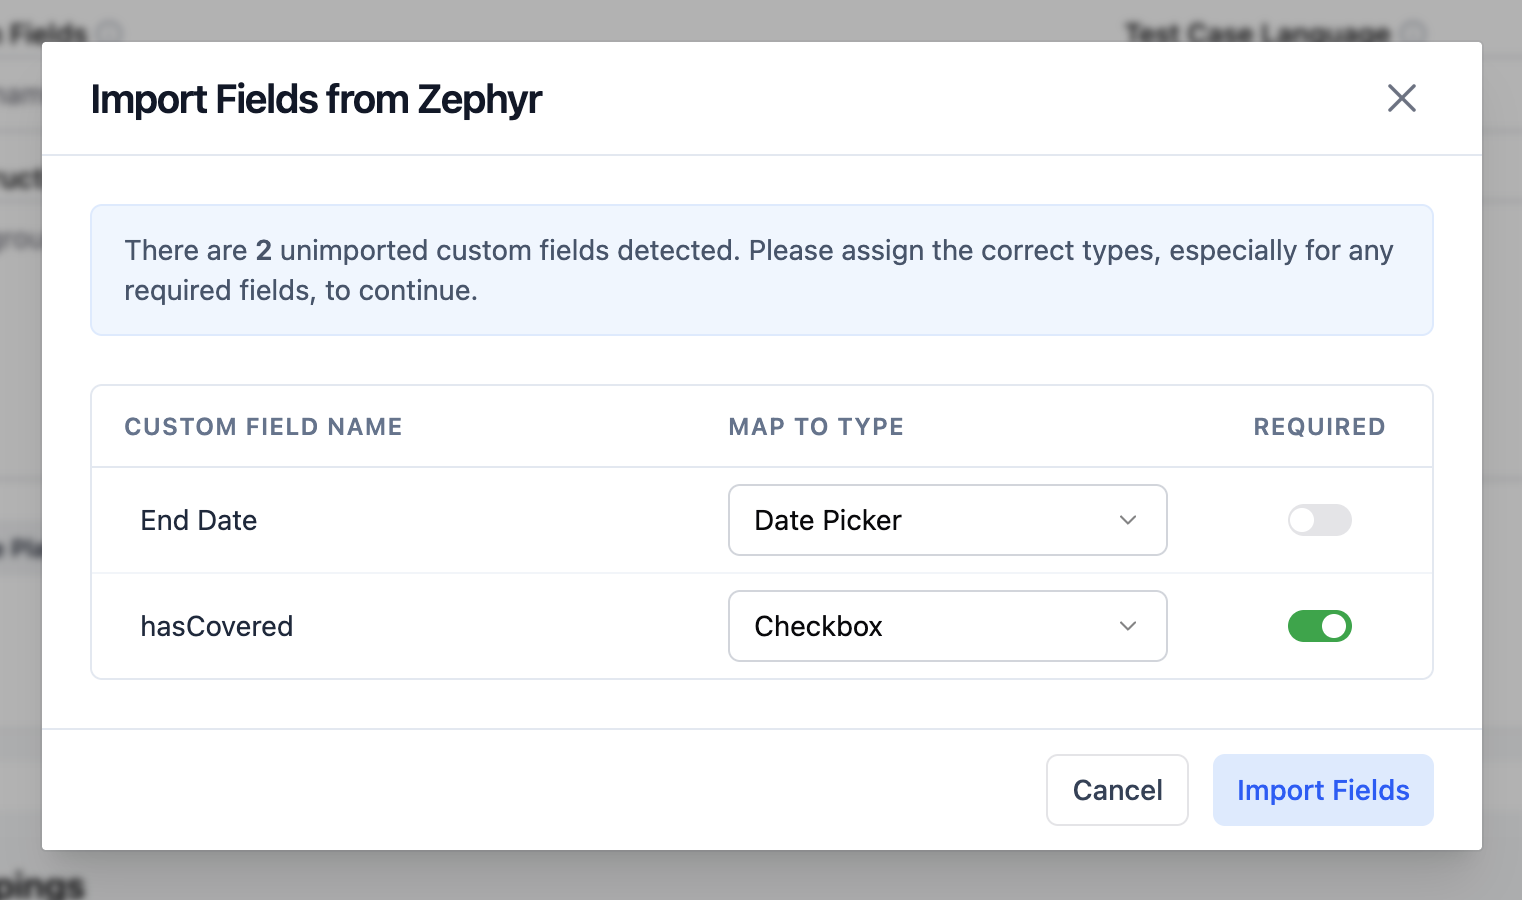Click the Import Fields from Zephyr title

[316, 99]
